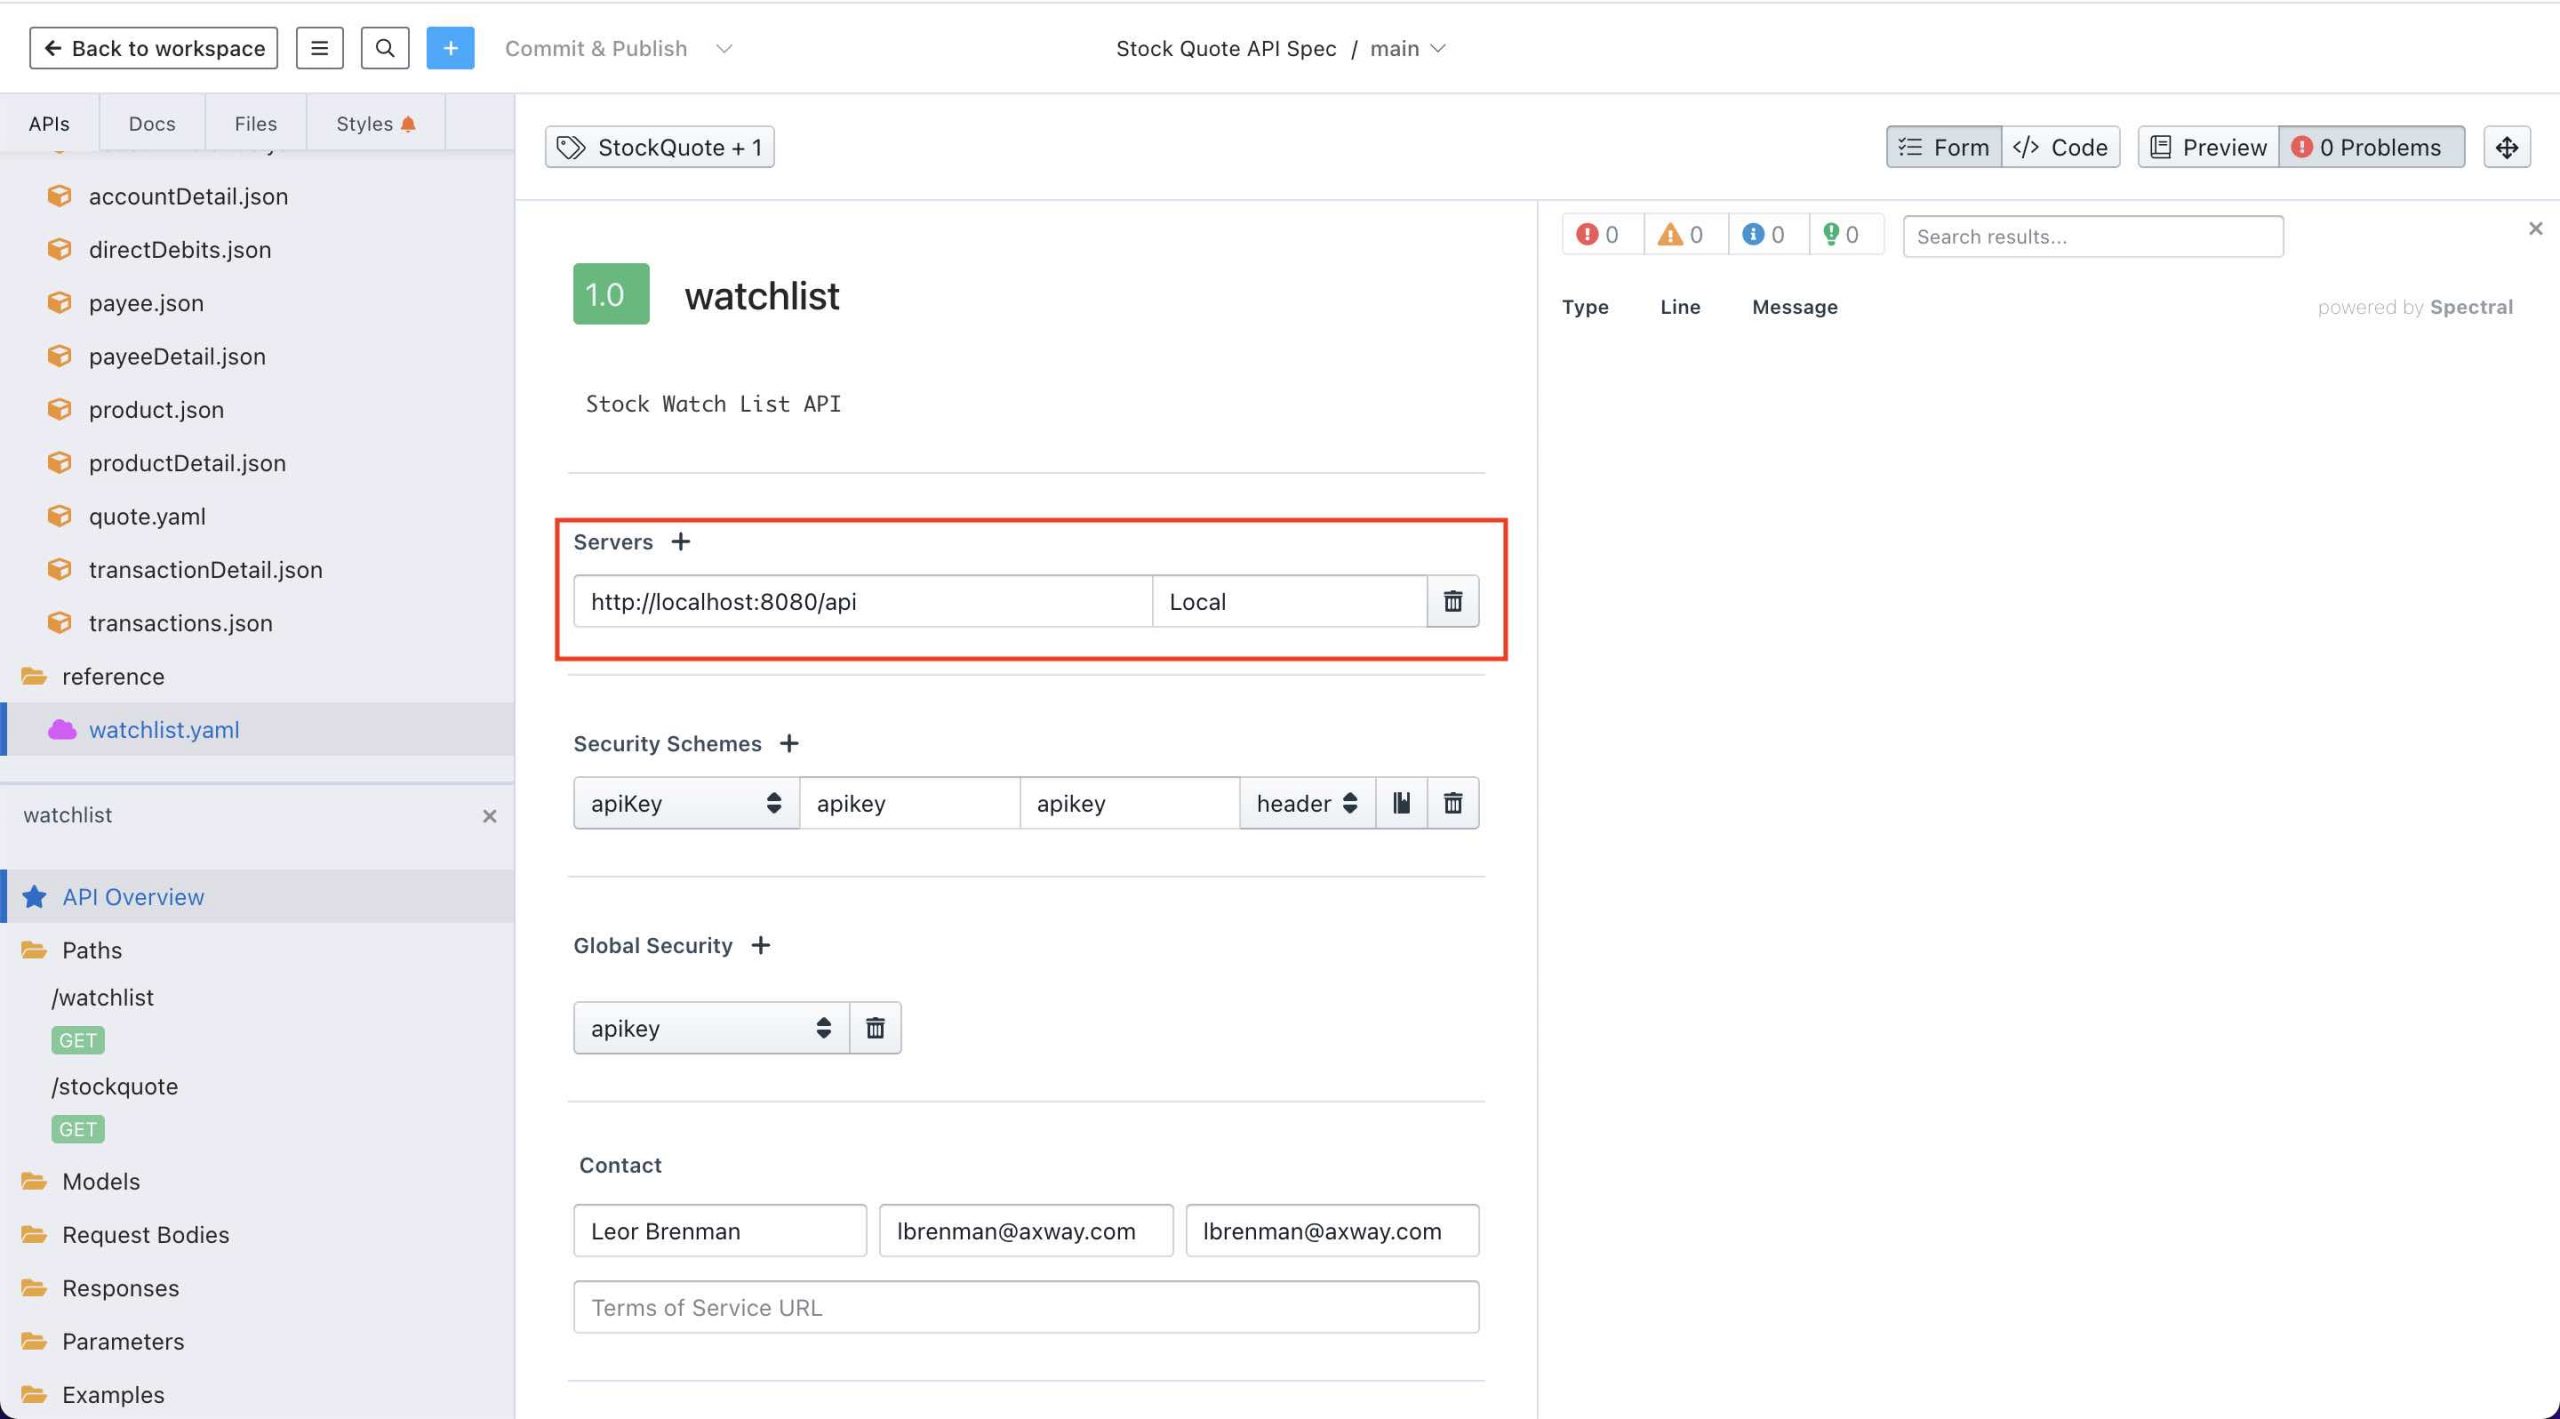Select the /stockquote path

(114, 1086)
